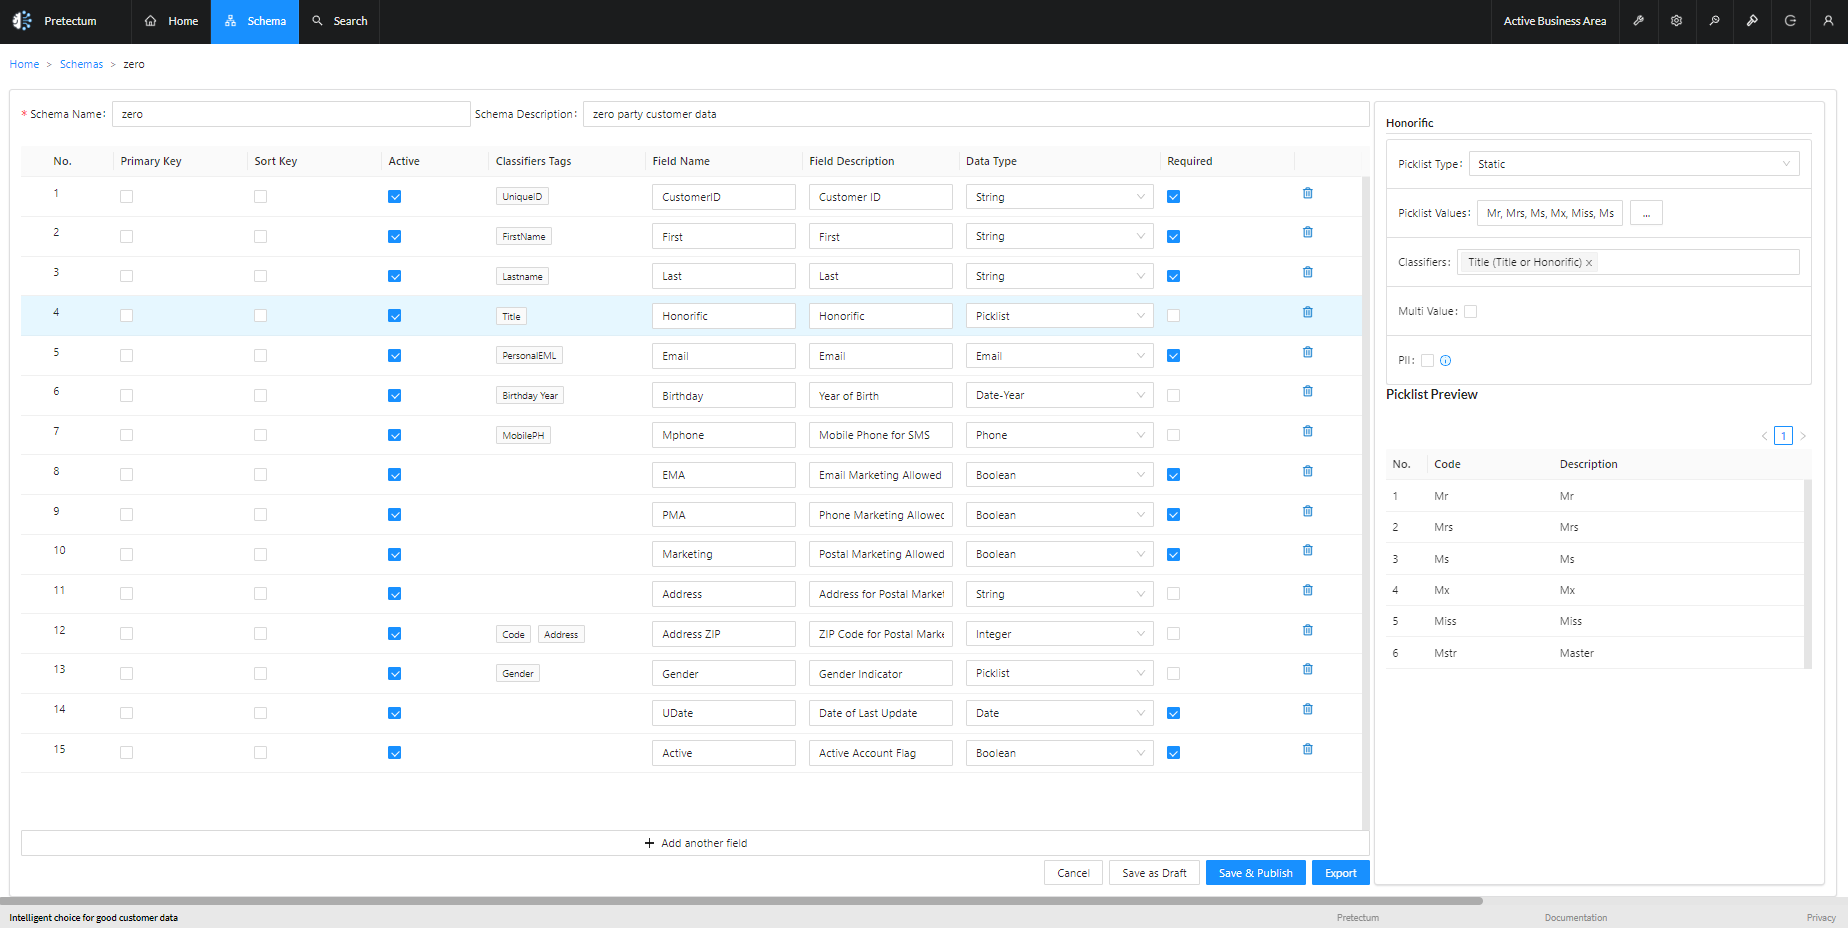Open the settings gear icon

1677,21
